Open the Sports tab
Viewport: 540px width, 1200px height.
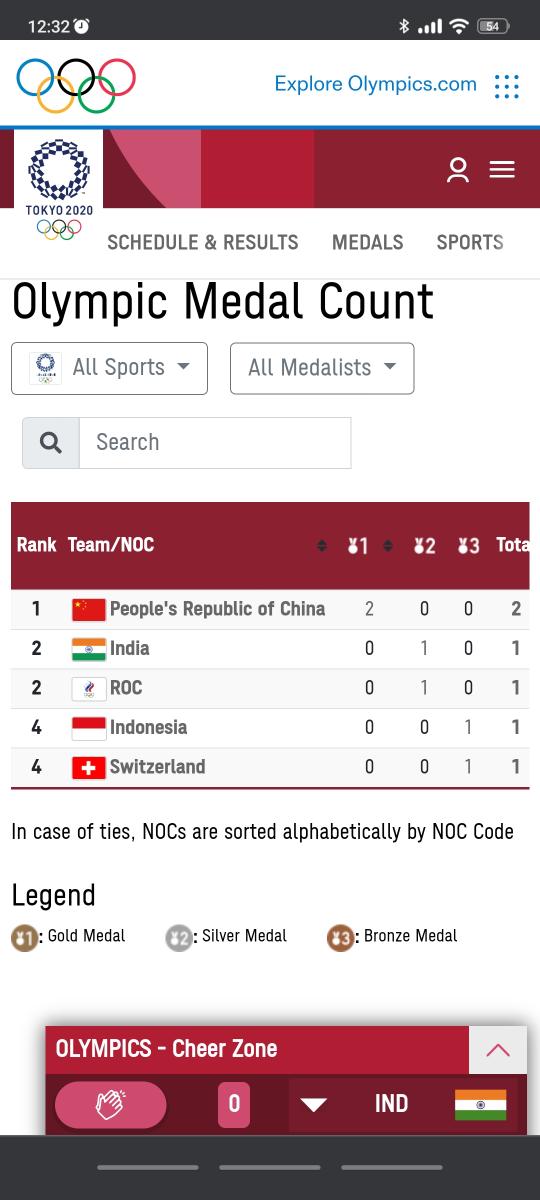click(x=470, y=242)
